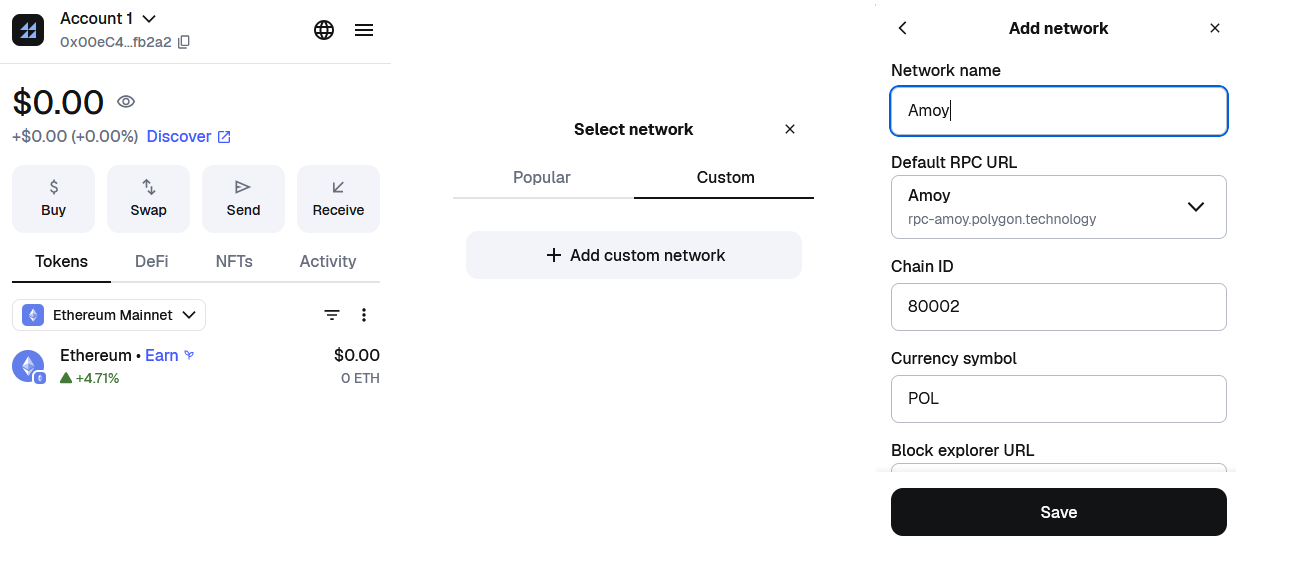Toggle balance visibility eye icon
The width and height of the screenshot is (1301, 575).
[126, 102]
